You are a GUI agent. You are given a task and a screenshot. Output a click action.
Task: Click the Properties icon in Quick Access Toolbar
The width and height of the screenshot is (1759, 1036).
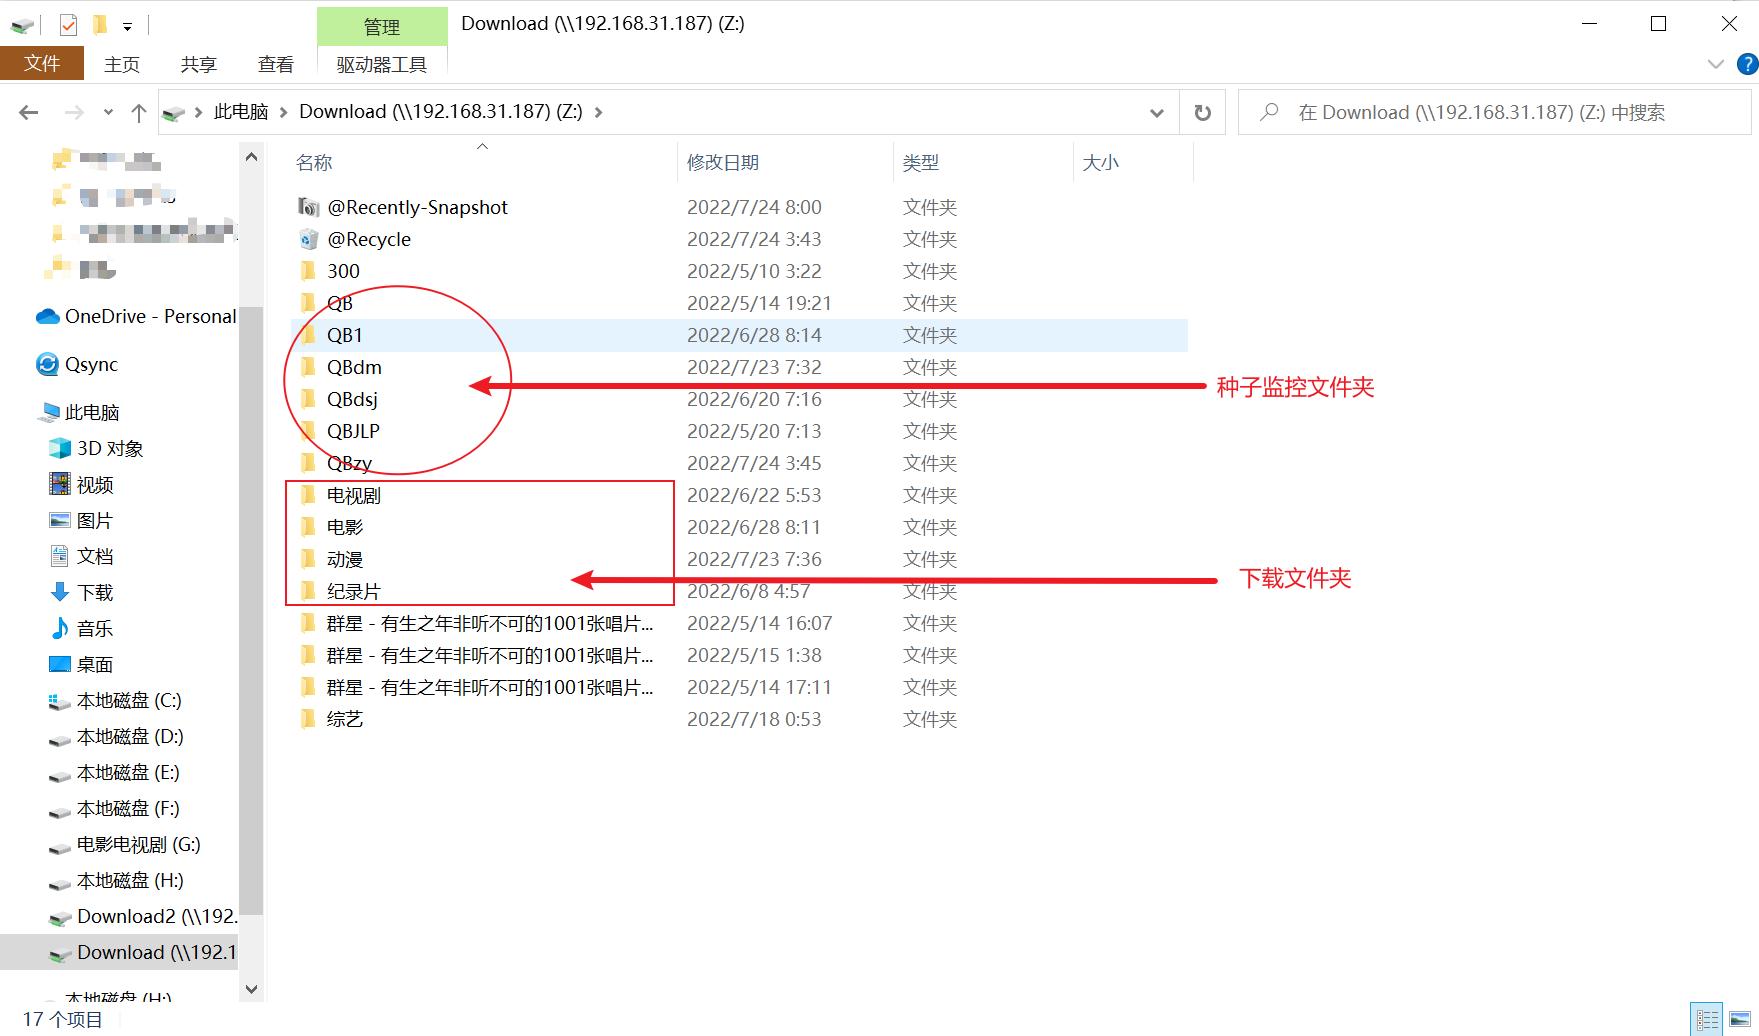click(x=66, y=23)
